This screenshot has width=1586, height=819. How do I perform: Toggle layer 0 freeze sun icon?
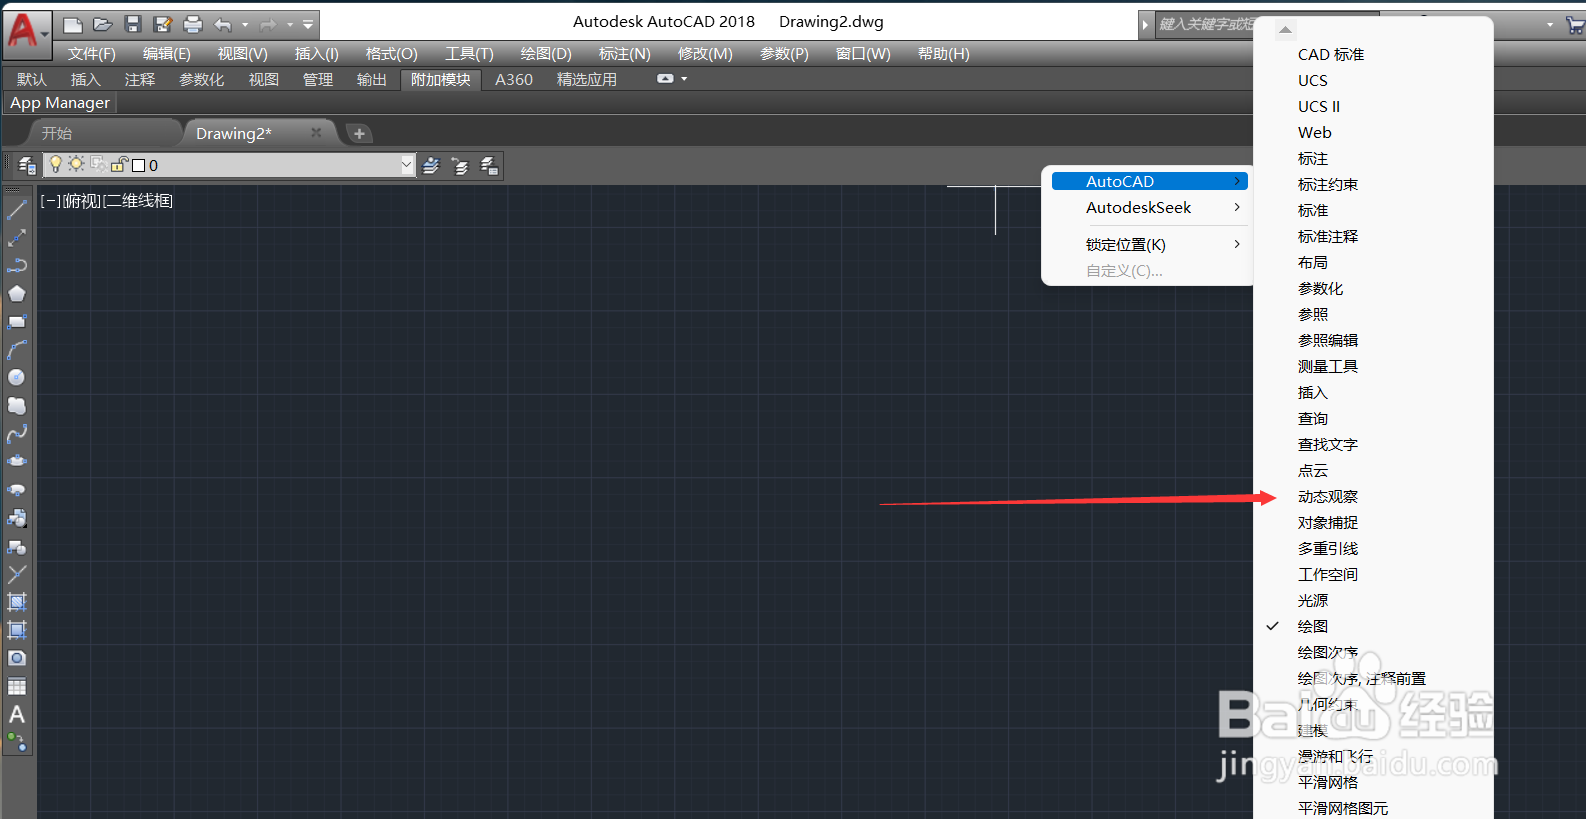point(76,164)
